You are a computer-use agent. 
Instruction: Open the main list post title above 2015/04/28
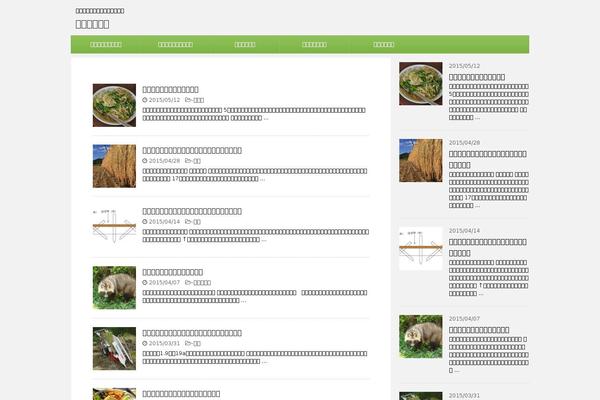[192, 150]
